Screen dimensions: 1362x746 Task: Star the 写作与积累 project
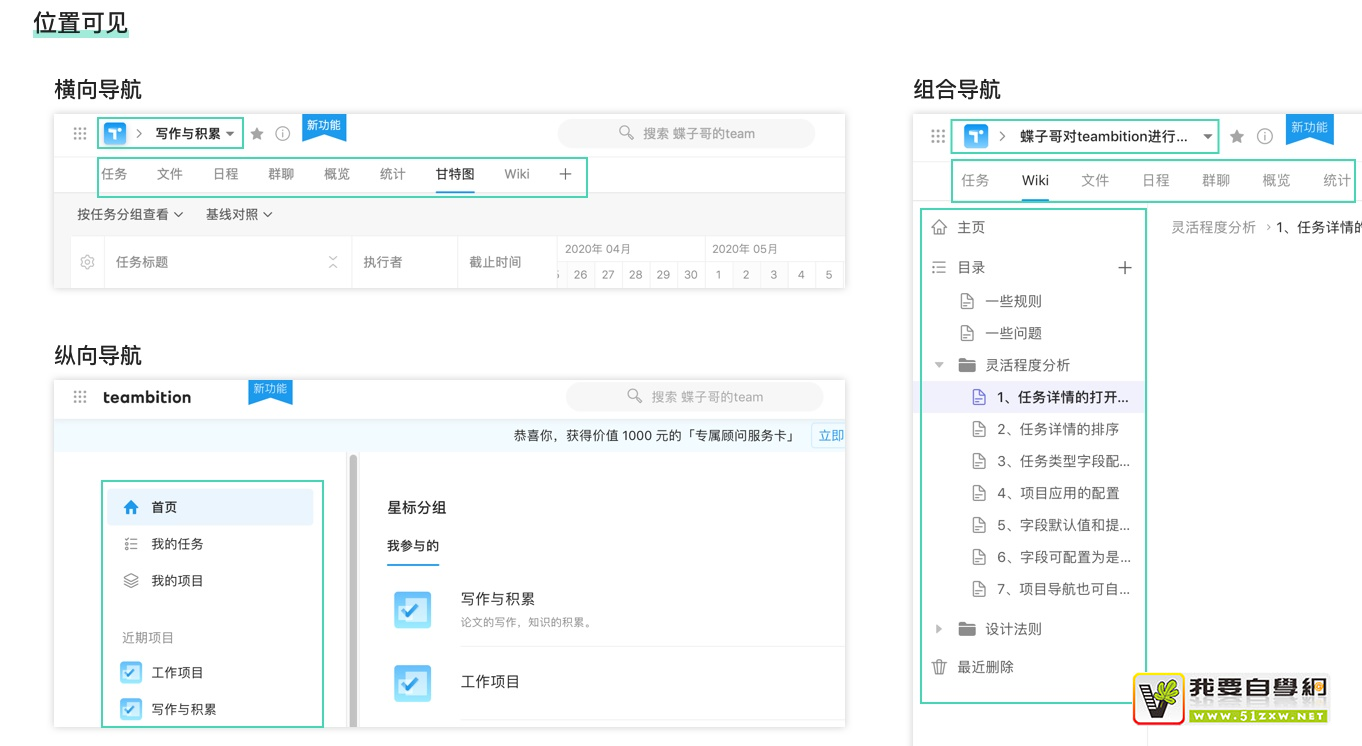[257, 133]
